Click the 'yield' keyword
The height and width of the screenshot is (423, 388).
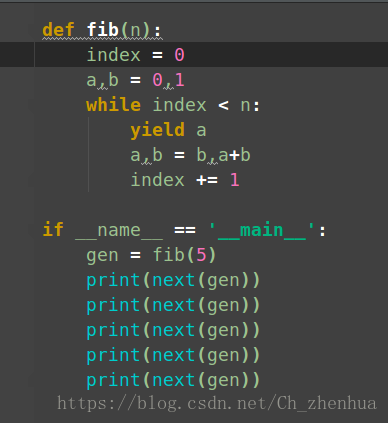(157, 130)
